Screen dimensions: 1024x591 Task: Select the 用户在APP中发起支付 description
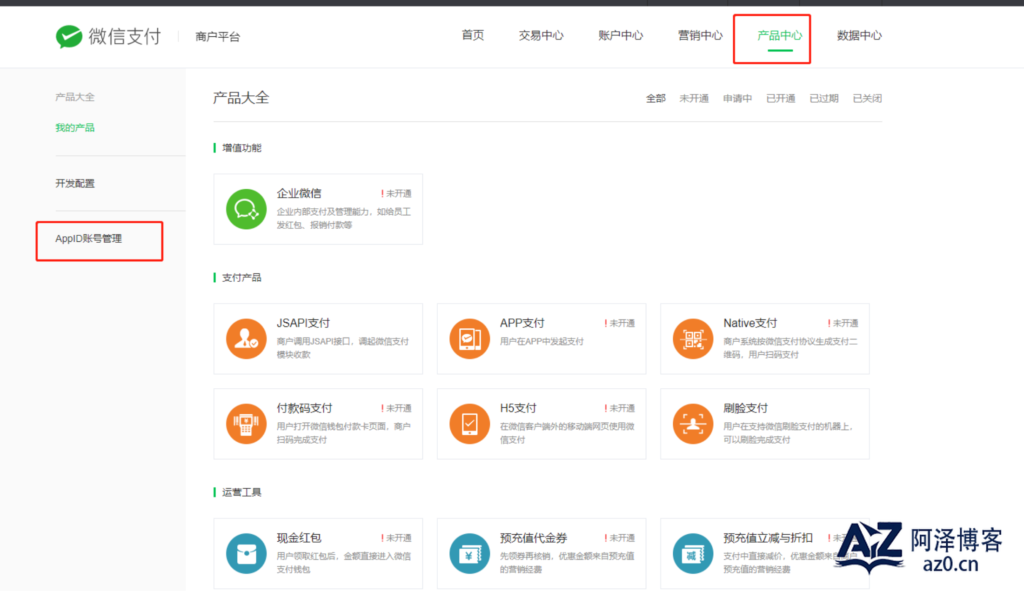(x=541, y=342)
